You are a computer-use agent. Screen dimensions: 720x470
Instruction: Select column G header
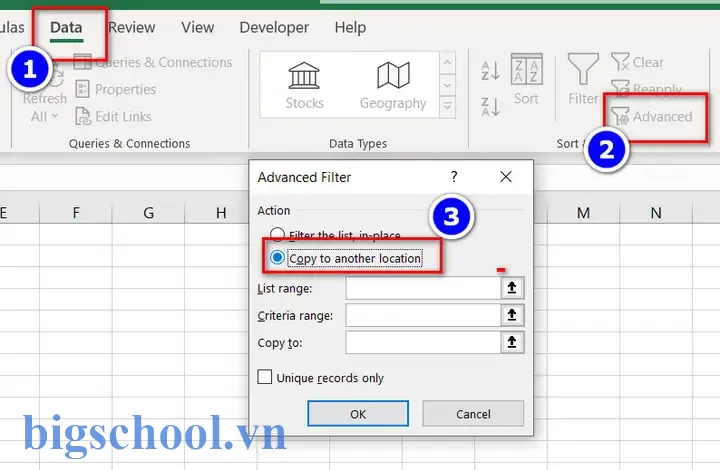[x=148, y=213]
